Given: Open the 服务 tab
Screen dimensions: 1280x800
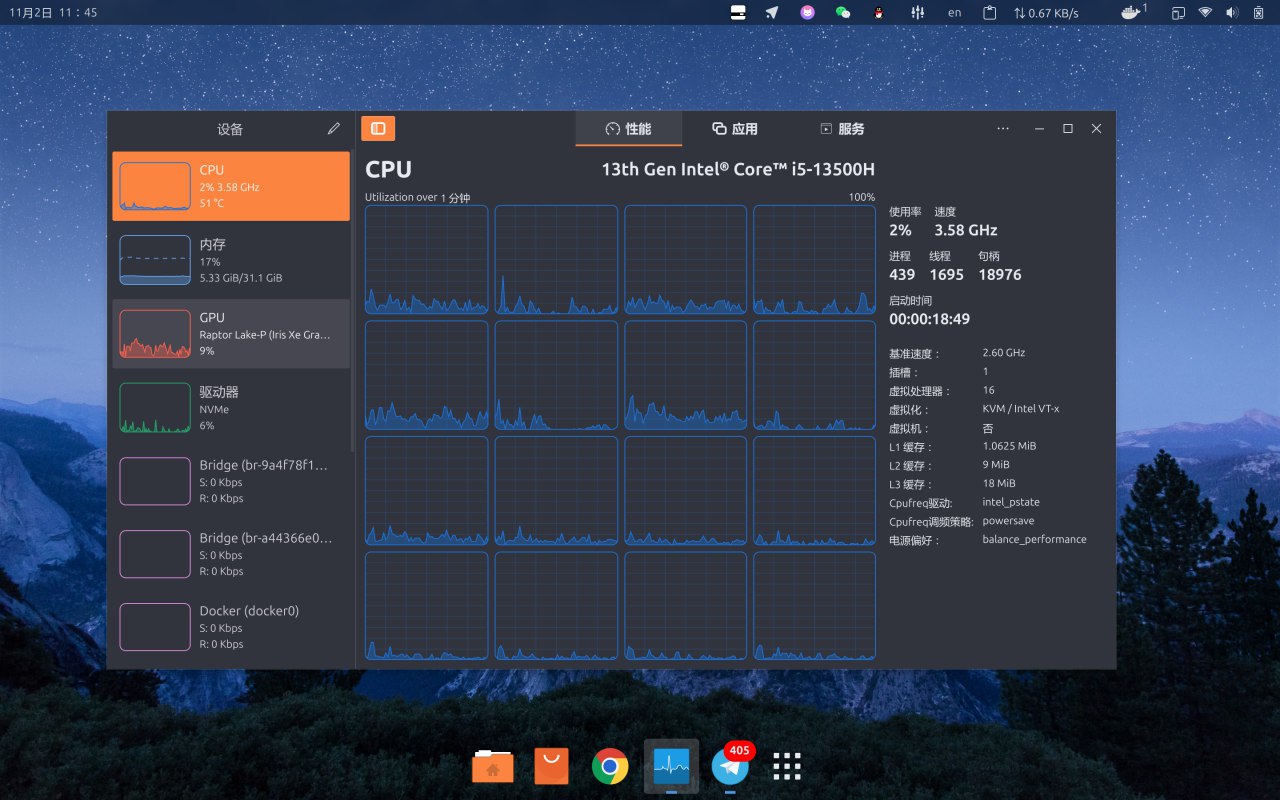Looking at the screenshot, I should [x=841, y=129].
